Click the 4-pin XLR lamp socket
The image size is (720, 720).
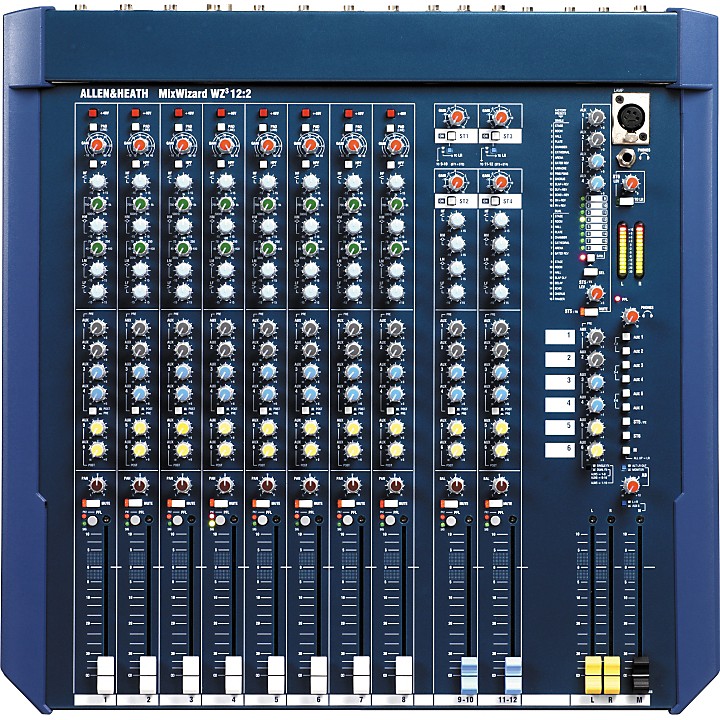click(x=631, y=119)
